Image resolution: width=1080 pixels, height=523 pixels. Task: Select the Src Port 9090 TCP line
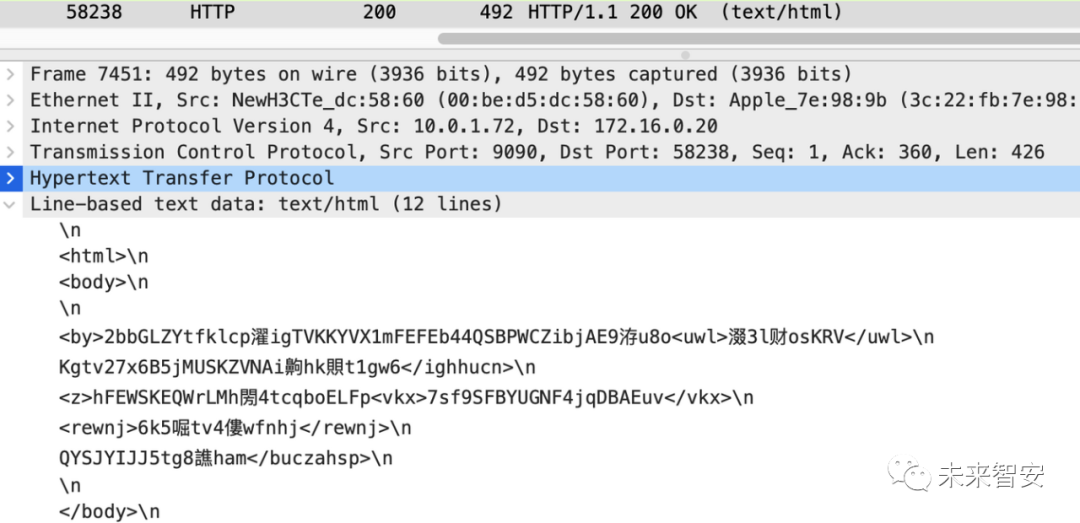pos(536,153)
